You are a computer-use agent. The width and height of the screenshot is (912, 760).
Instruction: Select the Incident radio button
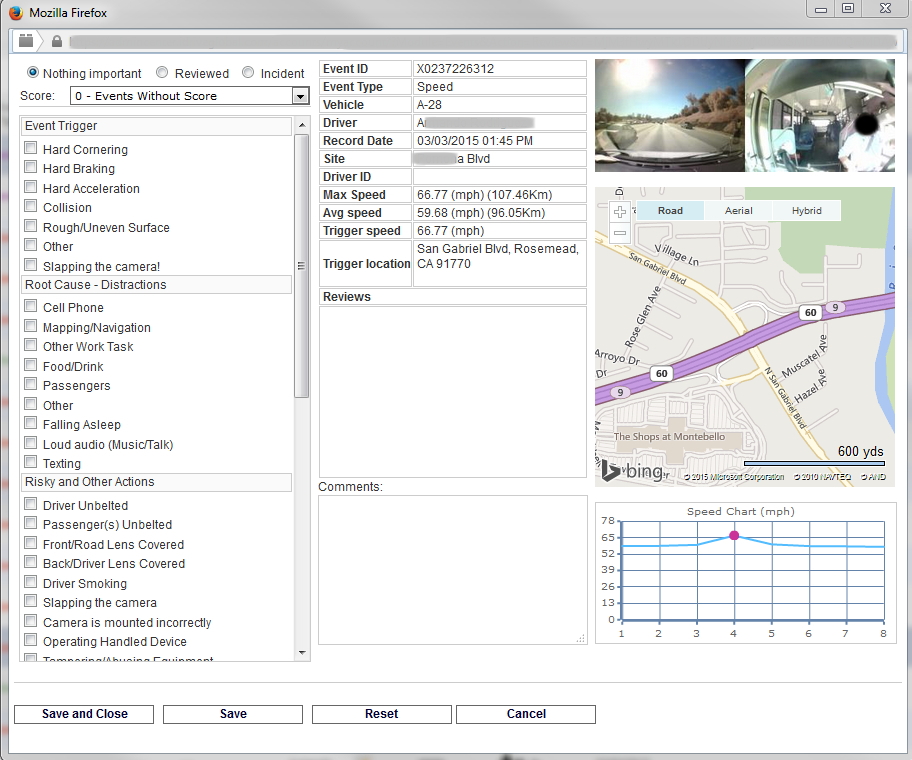[248, 73]
